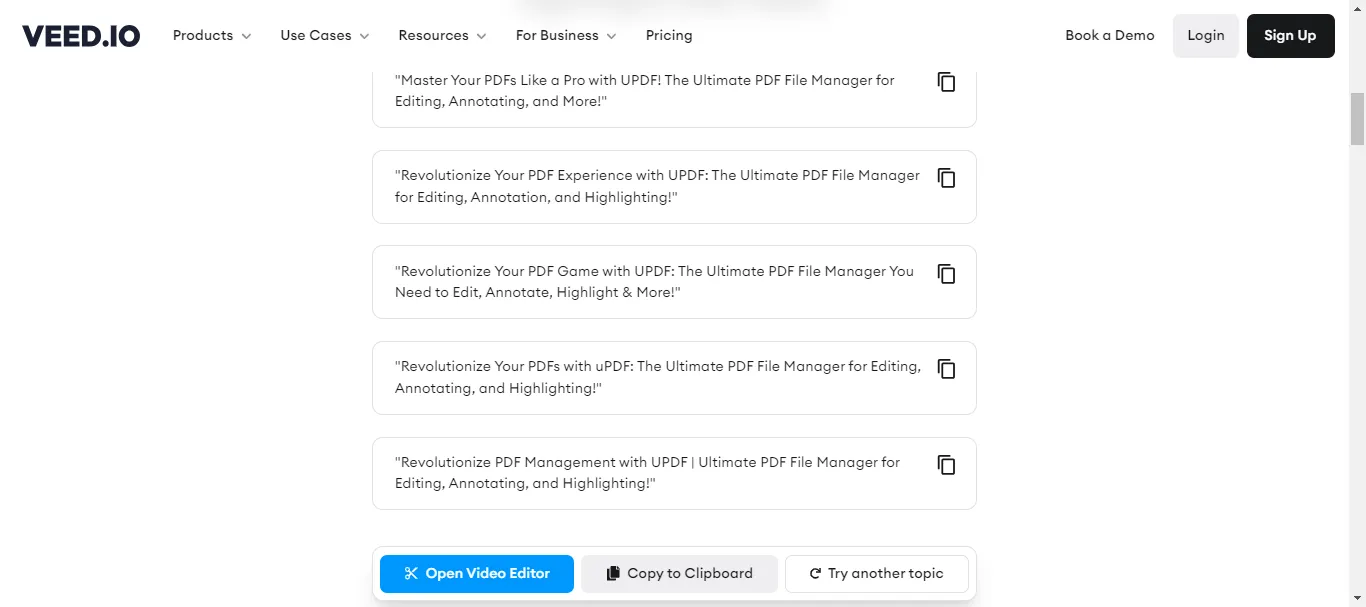The width and height of the screenshot is (1366, 607).
Task: Open the For Business dropdown menu
Action: click(566, 36)
